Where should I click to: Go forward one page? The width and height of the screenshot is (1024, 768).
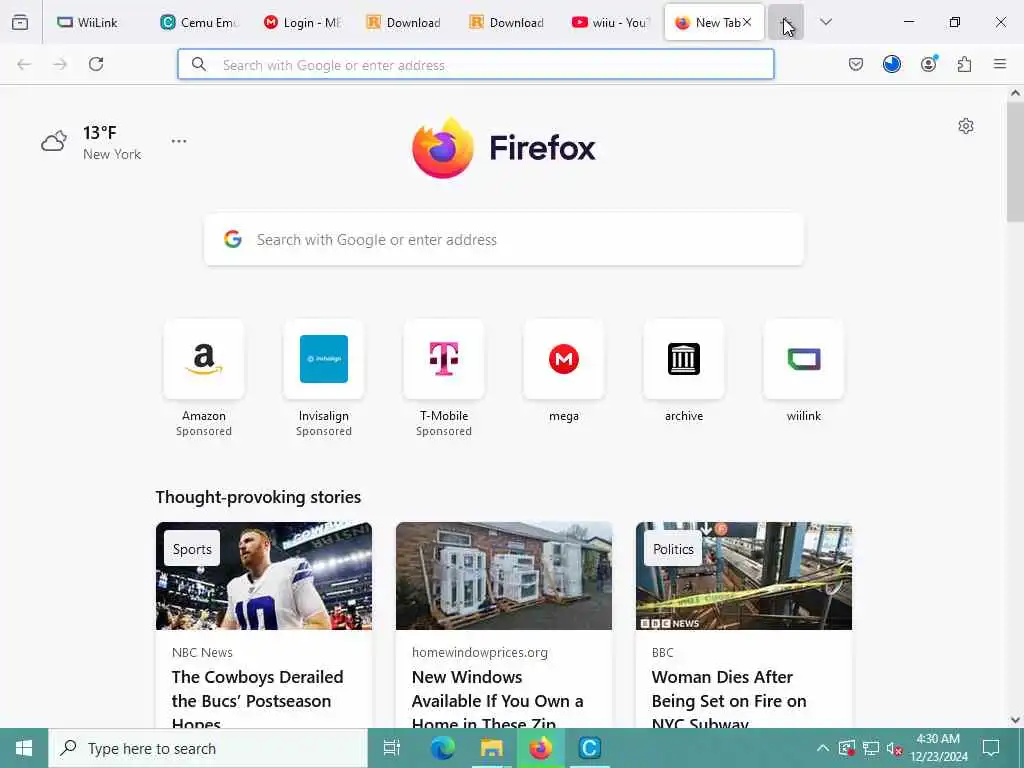(x=60, y=64)
